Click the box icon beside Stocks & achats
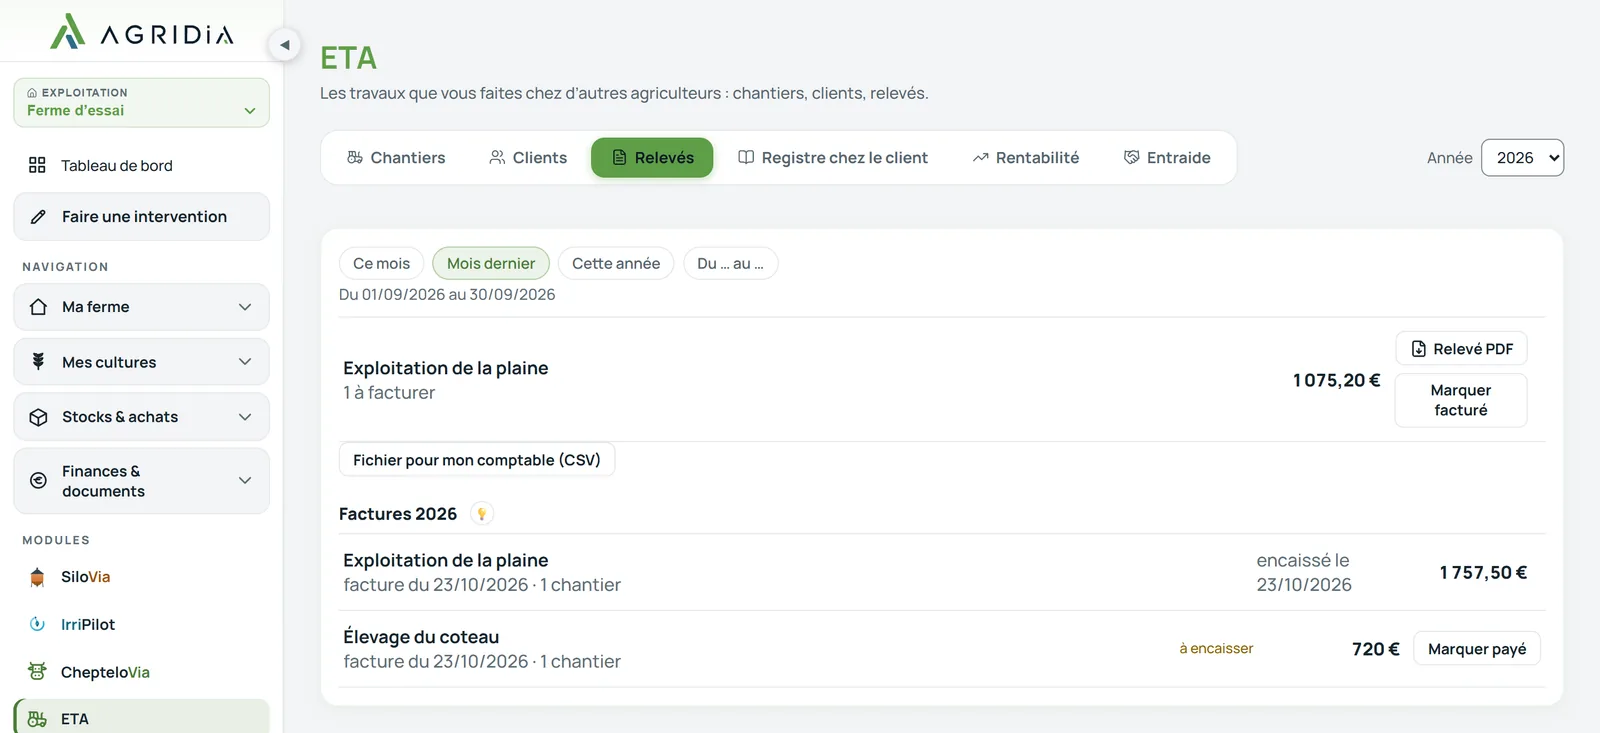Screen dimensions: 1600x733 coord(38,417)
